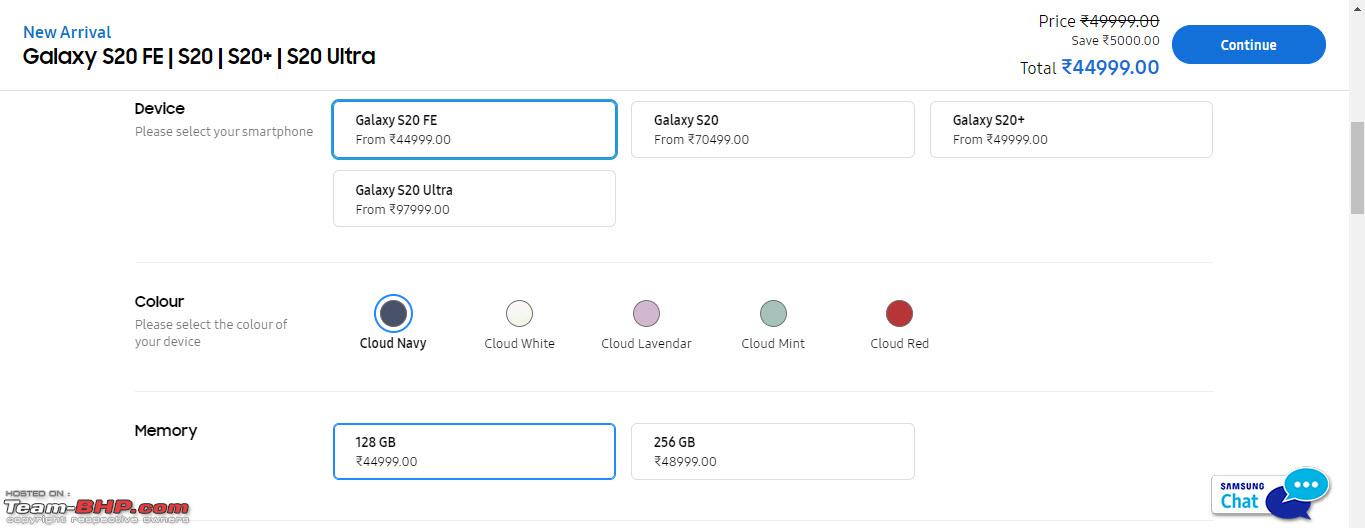This screenshot has height=528, width=1365.
Task: Click the Cloud White label text
Action: click(x=519, y=343)
